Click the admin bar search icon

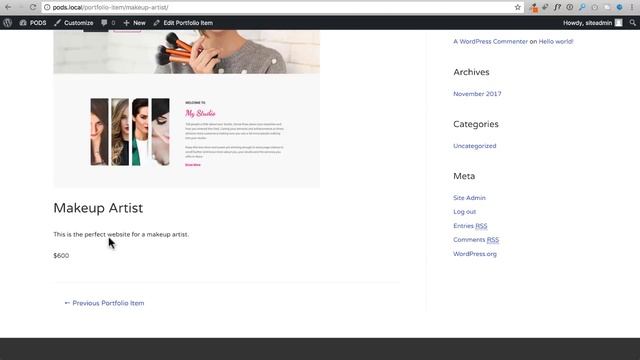(633, 23)
